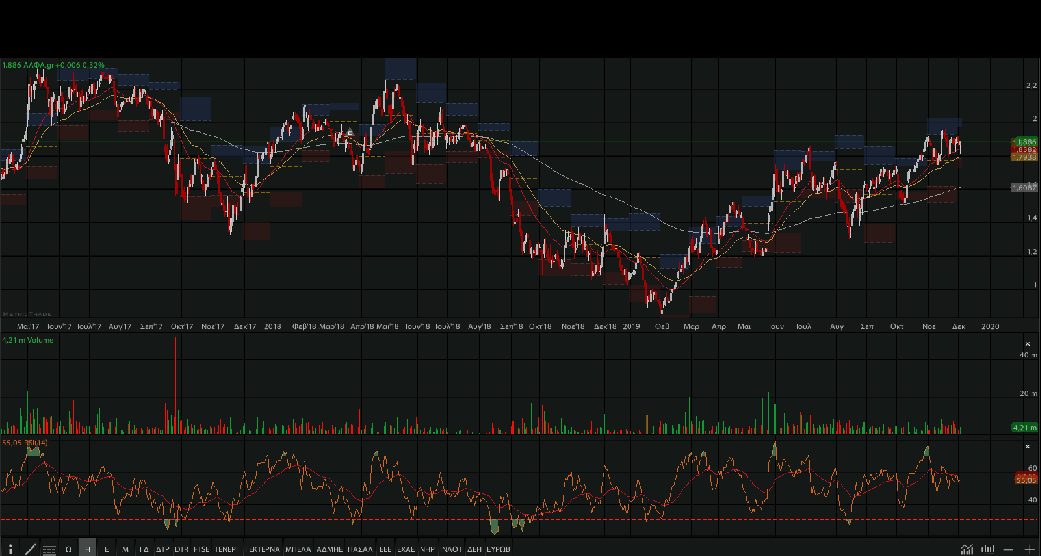The height and width of the screenshot is (556, 1041).
Task: Open the indicators chart icon
Action: pyautogui.click(x=966, y=549)
